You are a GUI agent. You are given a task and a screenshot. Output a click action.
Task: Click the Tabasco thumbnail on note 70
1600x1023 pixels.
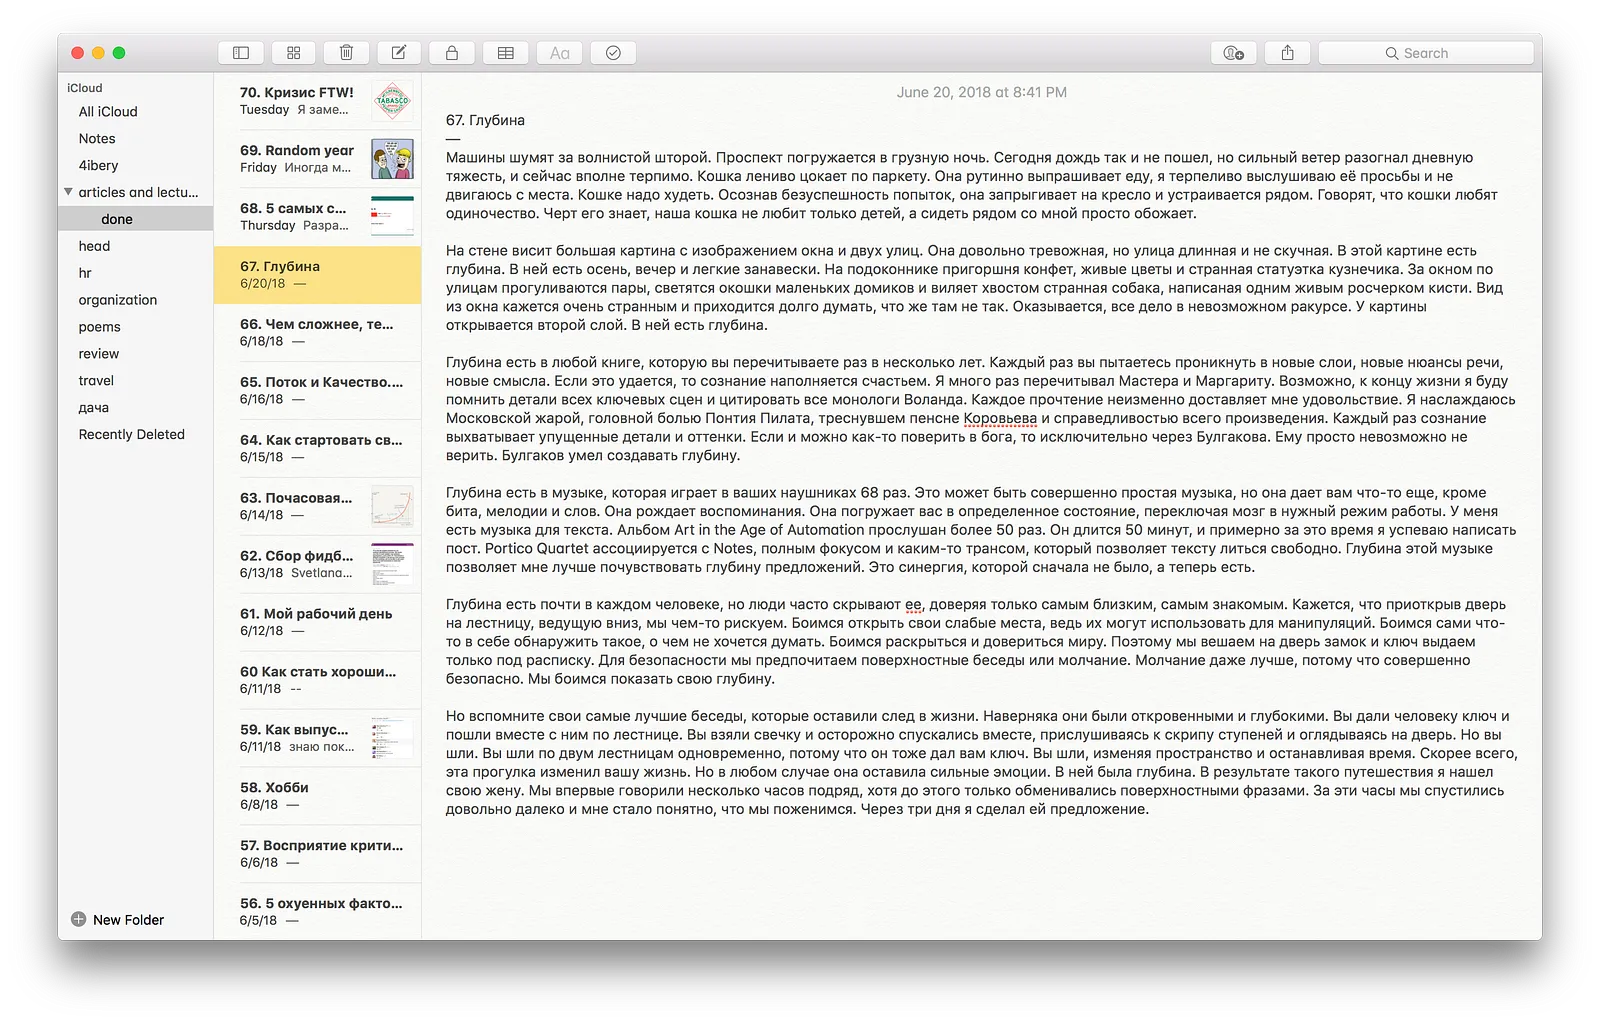click(392, 101)
